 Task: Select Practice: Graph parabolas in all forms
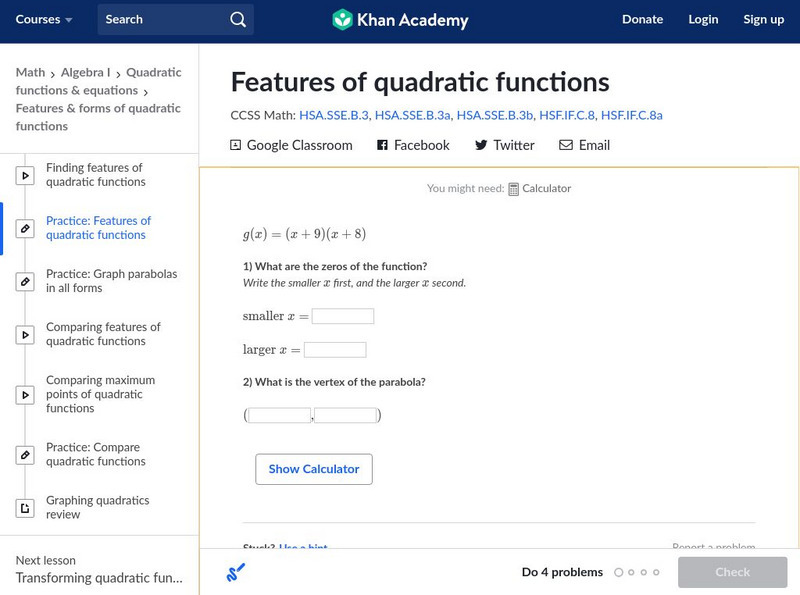point(111,281)
